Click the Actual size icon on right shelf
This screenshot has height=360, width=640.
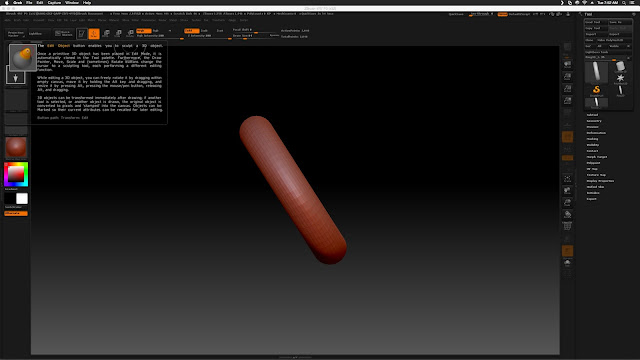pyautogui.click(x=567, y=89)
